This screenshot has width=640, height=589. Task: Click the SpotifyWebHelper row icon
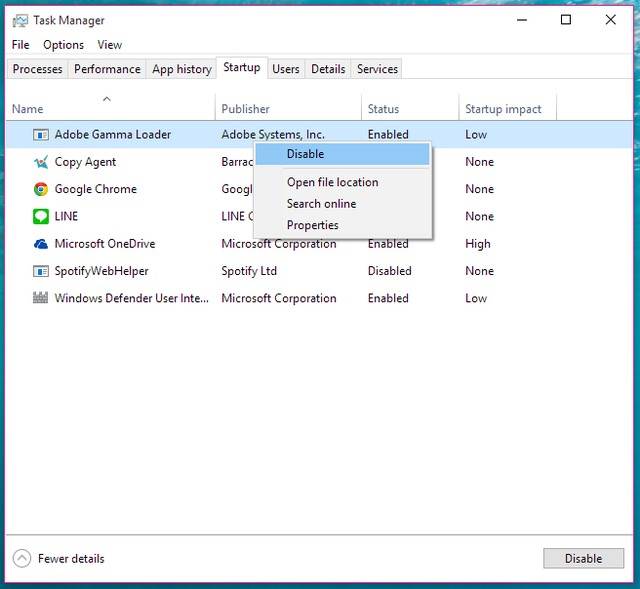point(40,271)
